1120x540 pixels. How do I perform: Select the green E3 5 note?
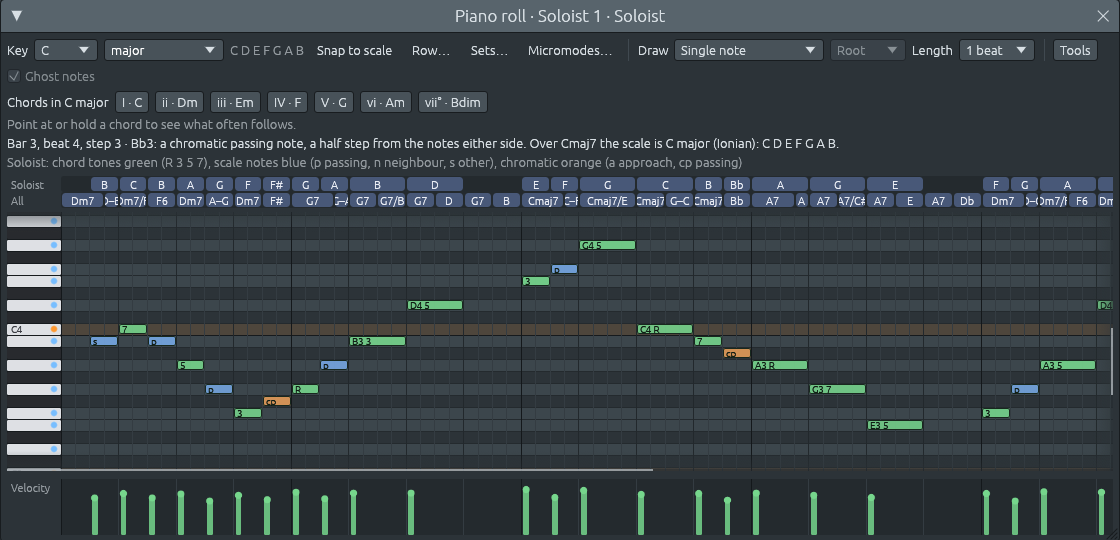click(895, 425)
